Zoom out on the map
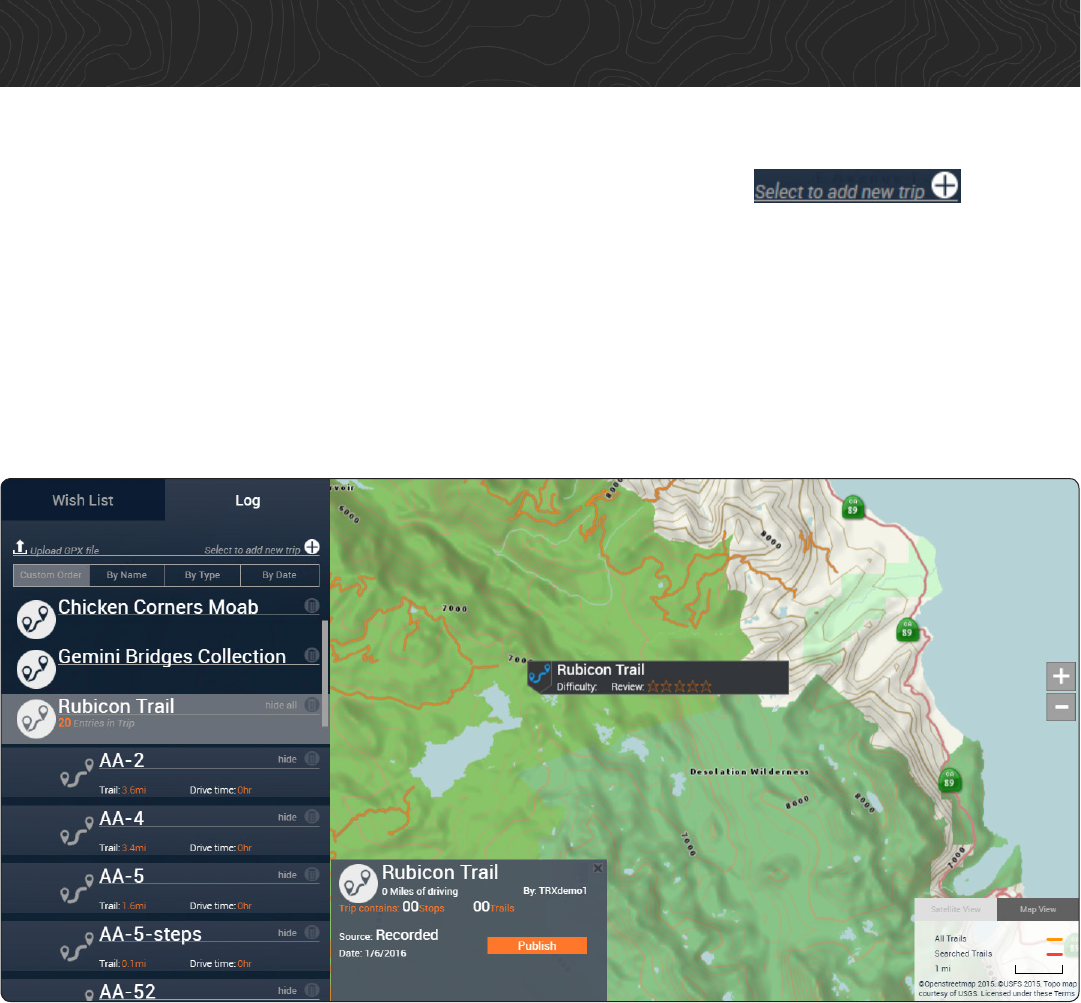This screenshot has height=1003, width=1081. (x=1061, y=707)
